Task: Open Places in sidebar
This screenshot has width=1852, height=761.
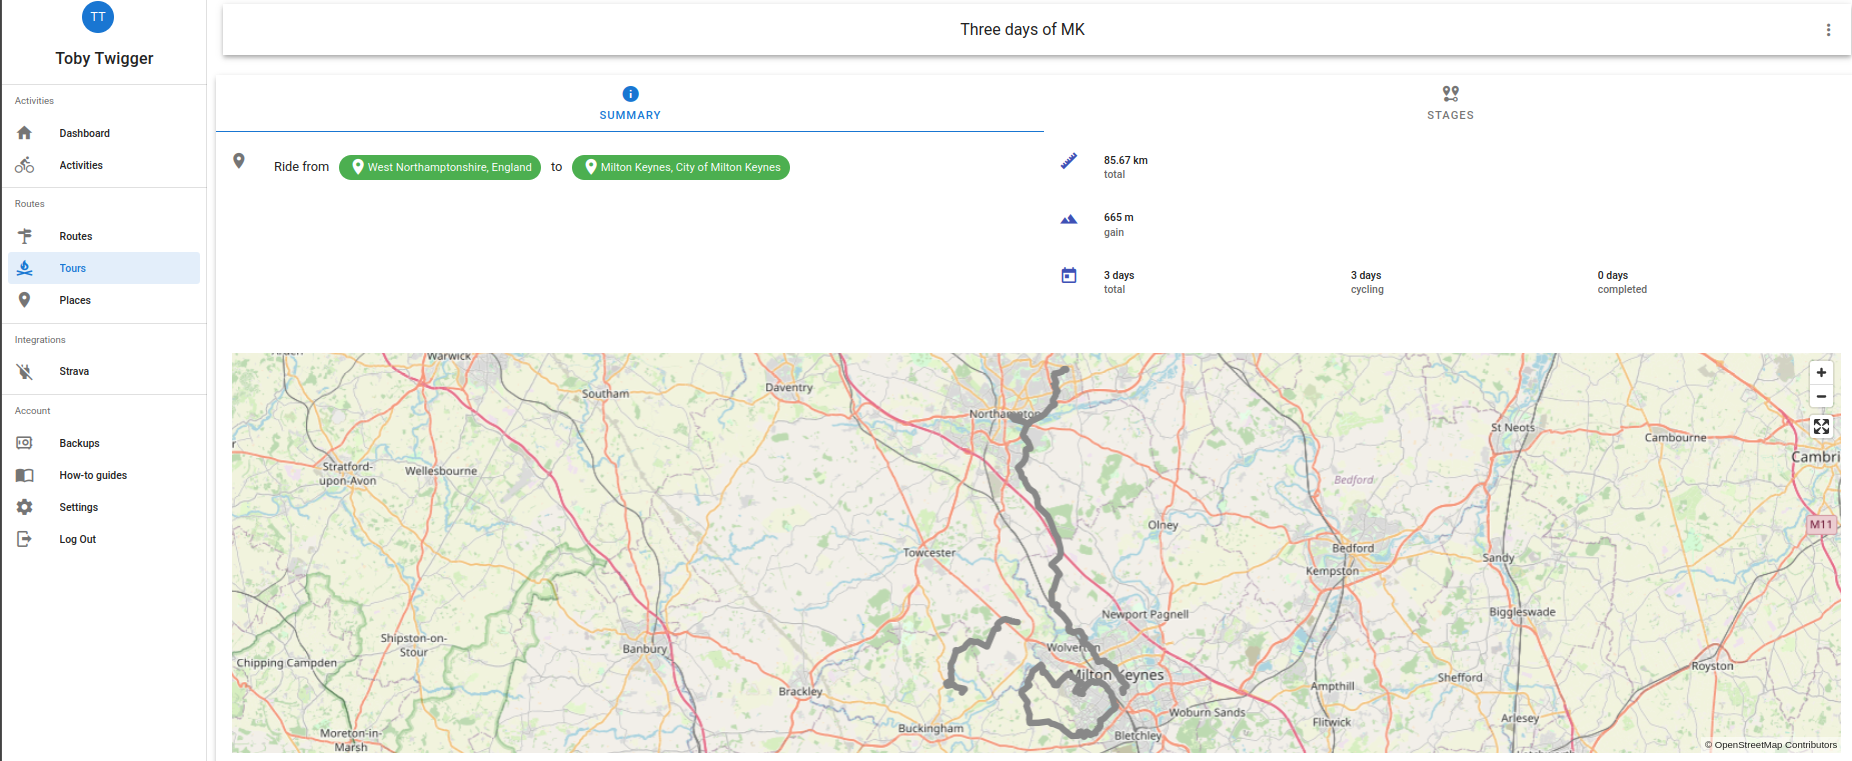Action: [104, 300]
